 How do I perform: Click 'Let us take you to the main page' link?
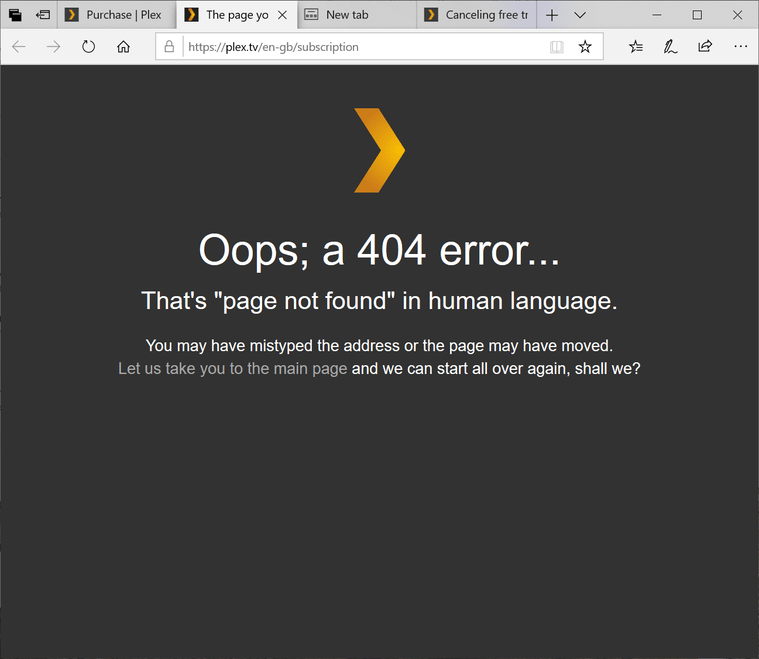233,368
